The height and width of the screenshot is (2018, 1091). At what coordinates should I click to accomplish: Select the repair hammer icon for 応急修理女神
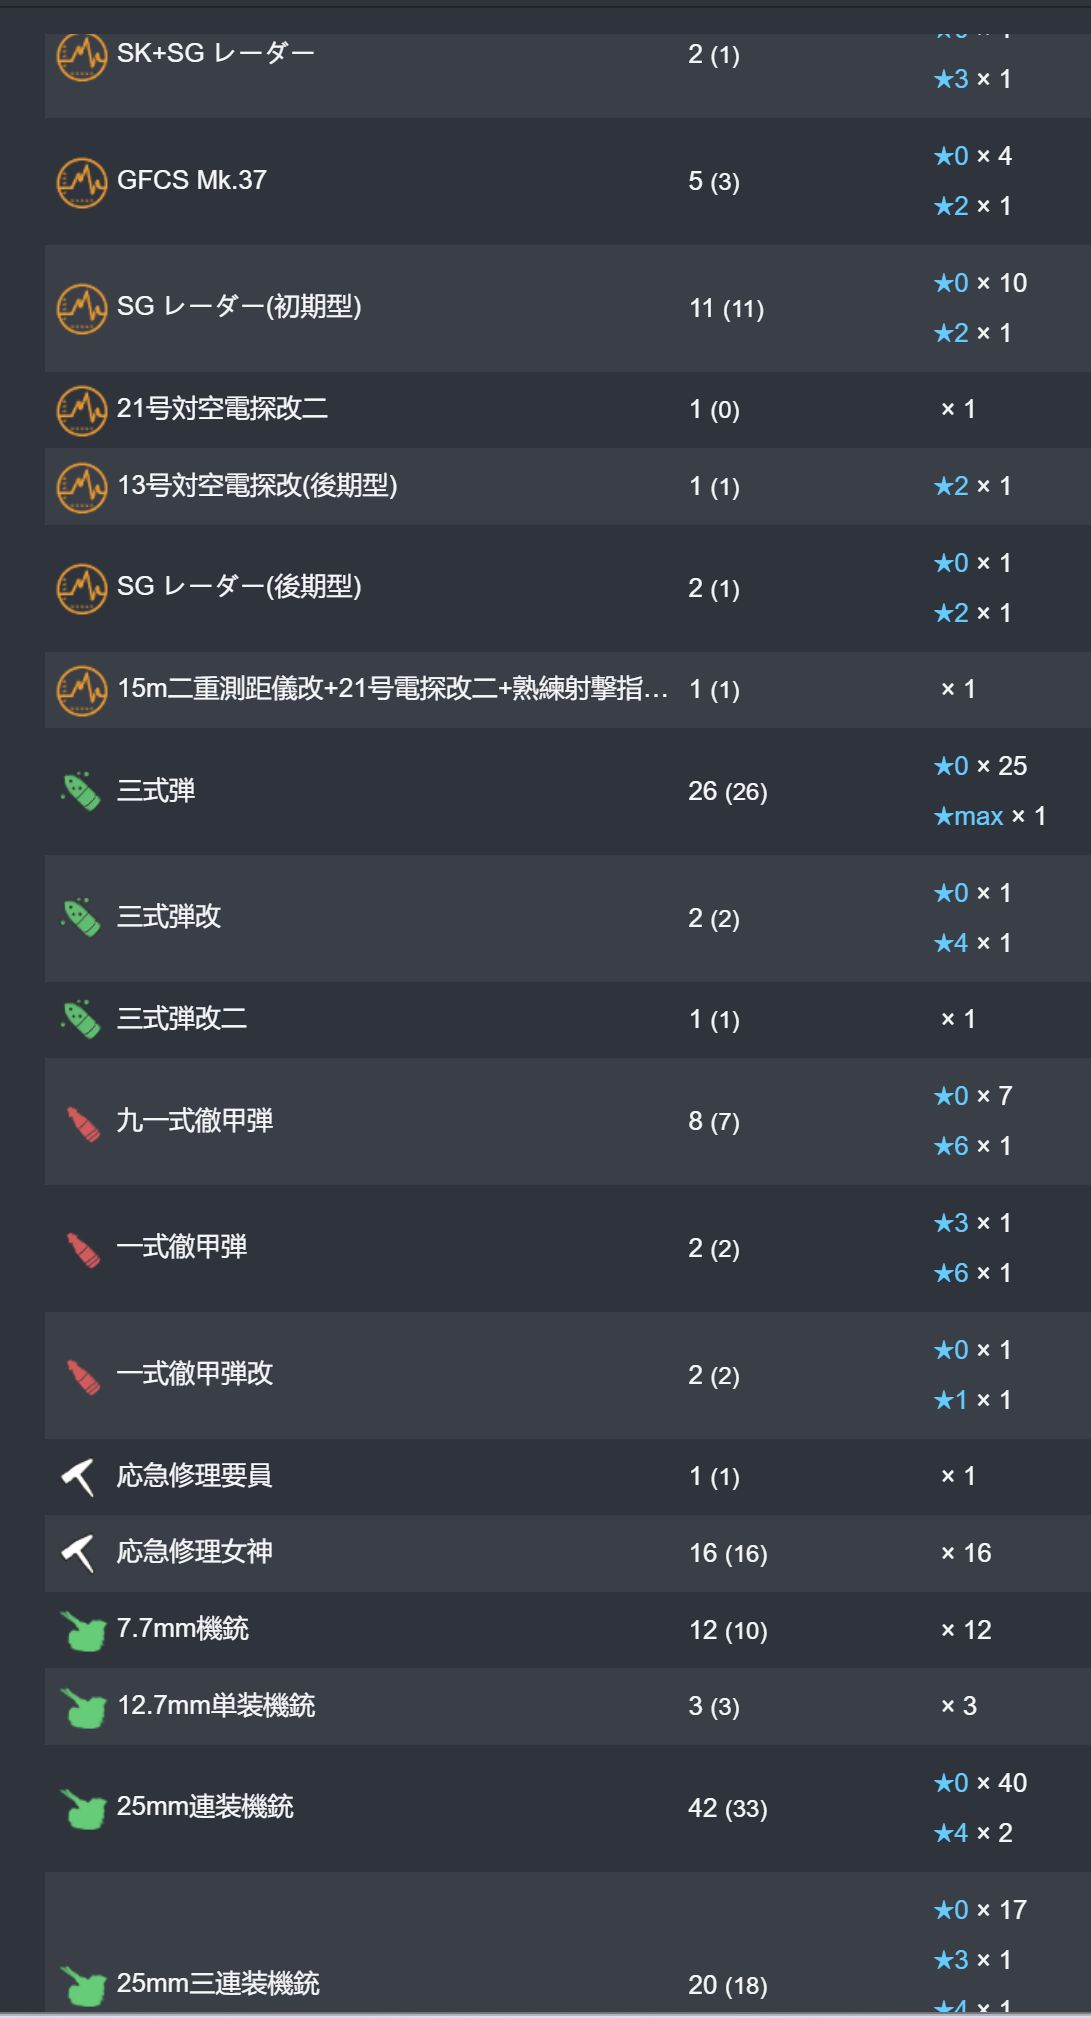point(78,1553)
